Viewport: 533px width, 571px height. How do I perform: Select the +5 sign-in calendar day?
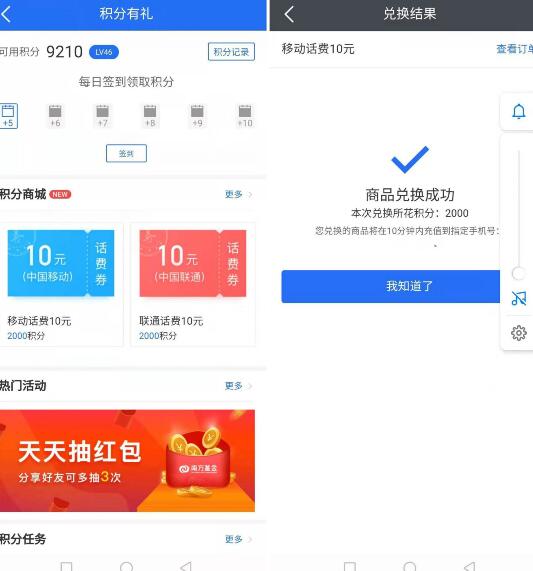(8, 116)
